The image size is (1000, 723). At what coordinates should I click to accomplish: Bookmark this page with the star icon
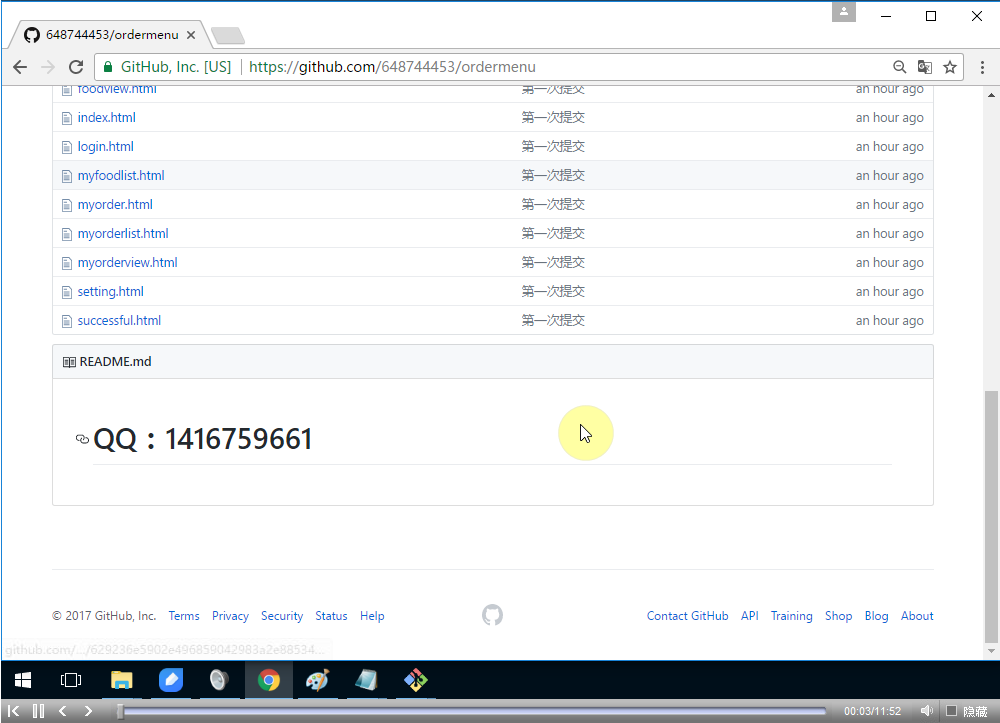pos(950,67)
